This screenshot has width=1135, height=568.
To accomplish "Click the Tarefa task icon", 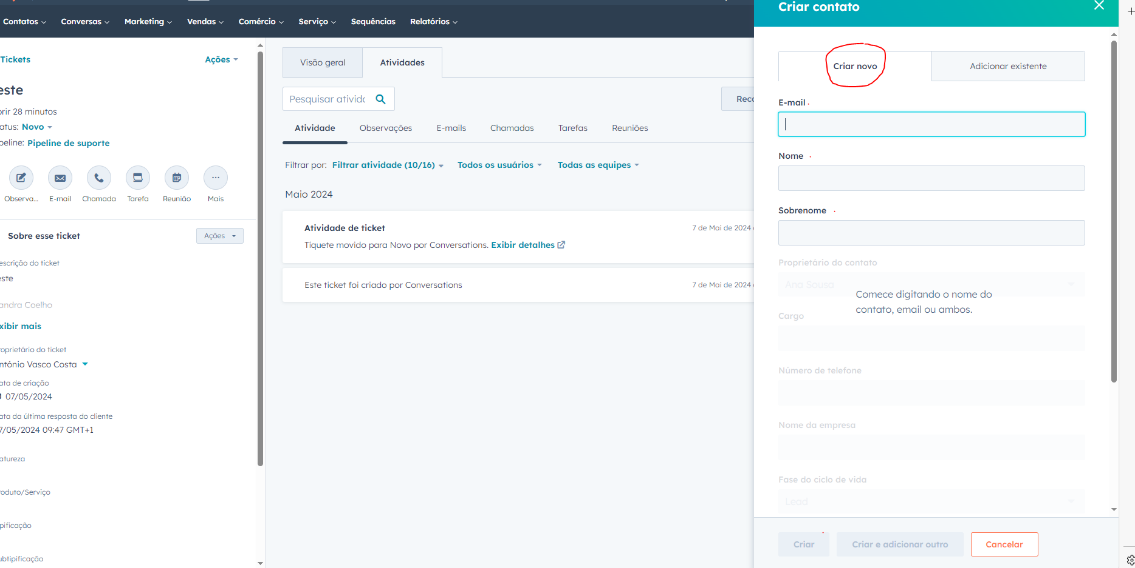I will pyautogui.click(x=137, y=178).
